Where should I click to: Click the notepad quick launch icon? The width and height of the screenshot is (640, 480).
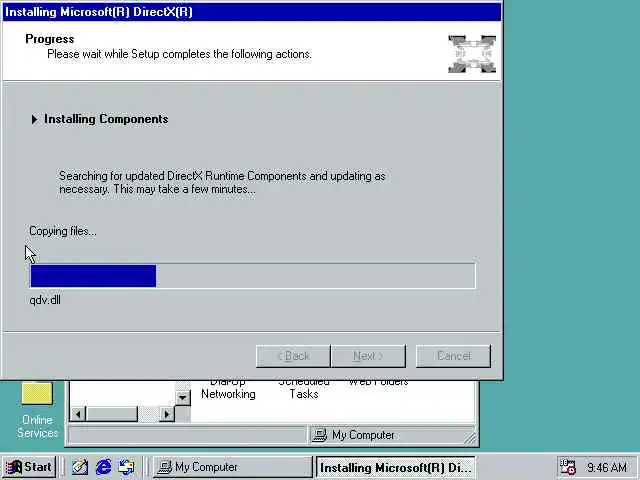click(80, 467)
